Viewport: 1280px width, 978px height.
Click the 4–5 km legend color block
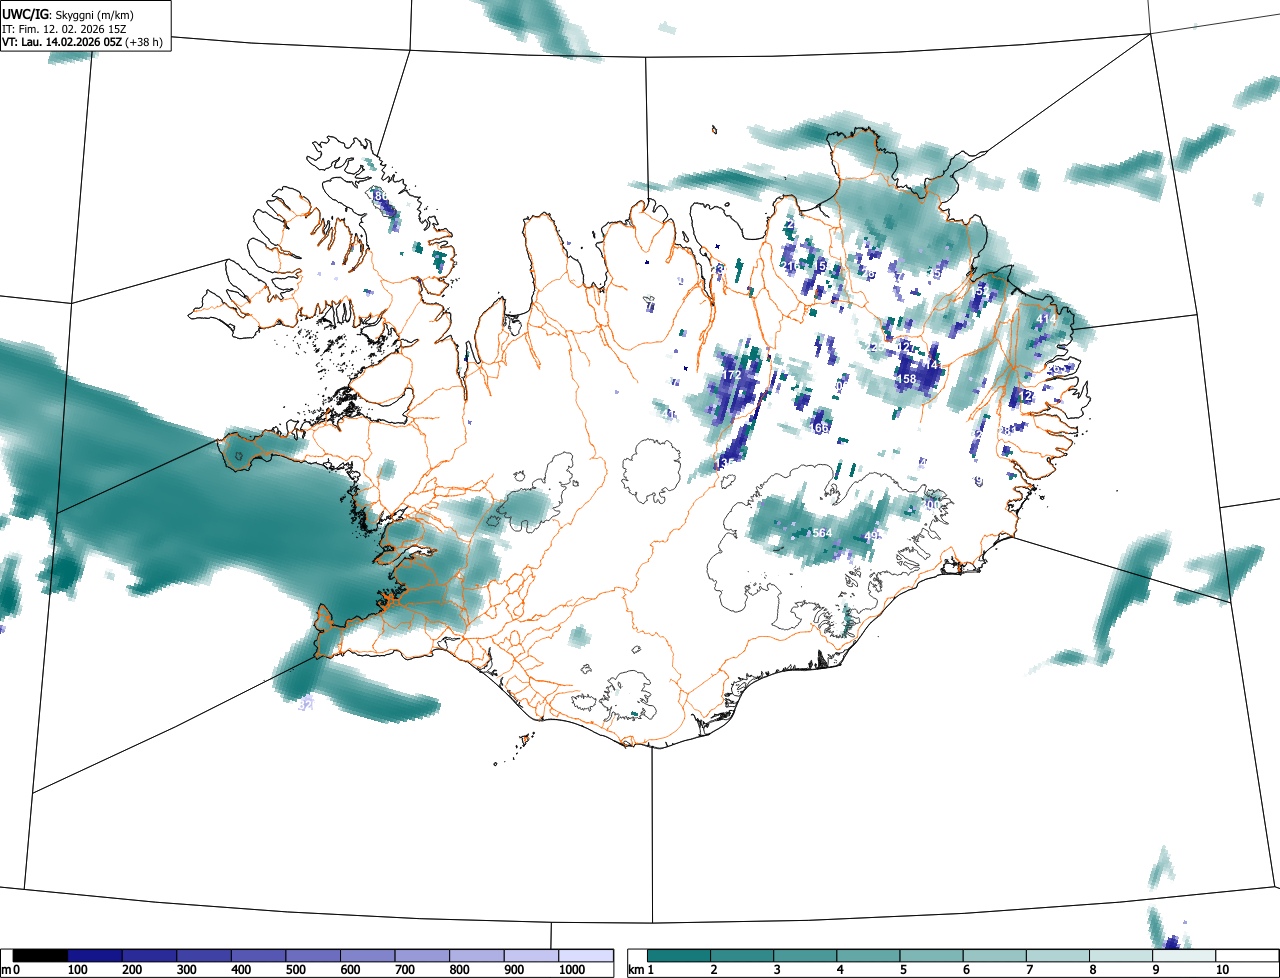868,956
